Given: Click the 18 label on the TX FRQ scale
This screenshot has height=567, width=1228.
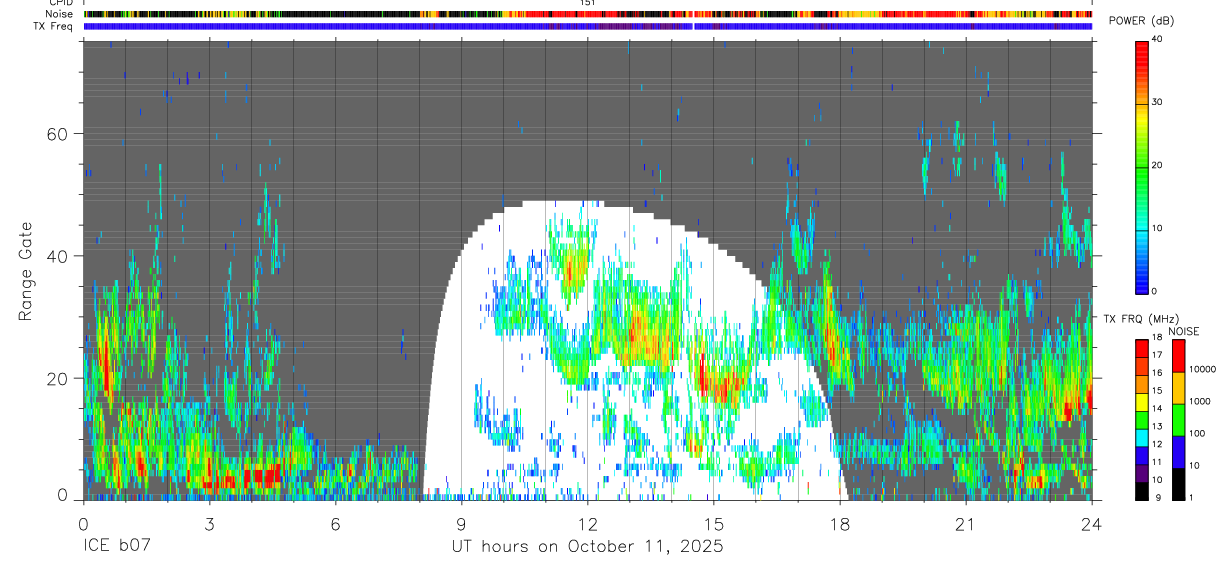Looking at the screenshot, I should [x=1156, y=337].
